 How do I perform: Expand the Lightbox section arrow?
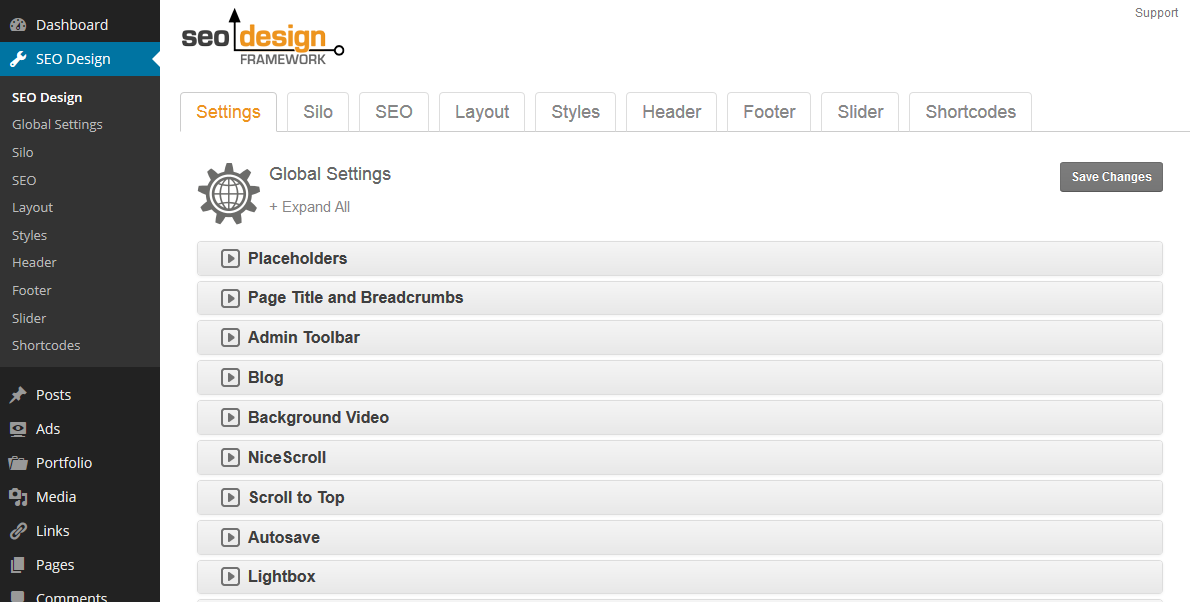[230, 577]
